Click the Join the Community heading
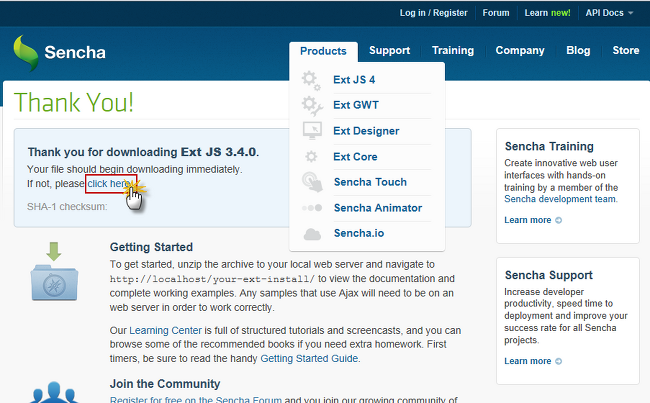 tap(165, 384)
